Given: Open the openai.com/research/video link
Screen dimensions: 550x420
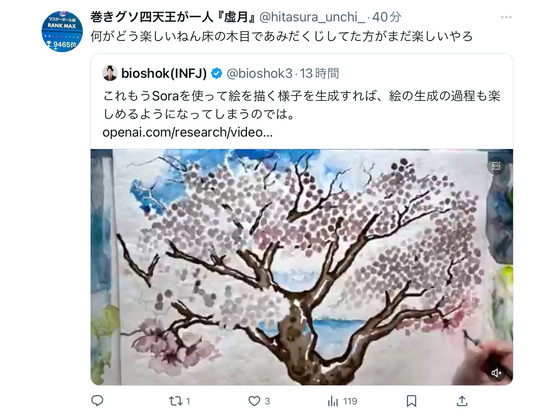Looking at the screenshot, I should tap(187, 132).
